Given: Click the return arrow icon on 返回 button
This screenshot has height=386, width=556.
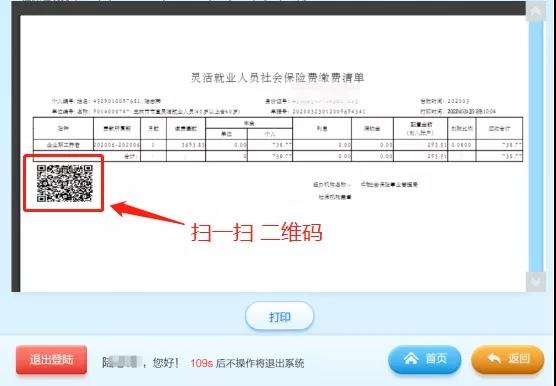Looking at the screenshot, I should [494, 359].
